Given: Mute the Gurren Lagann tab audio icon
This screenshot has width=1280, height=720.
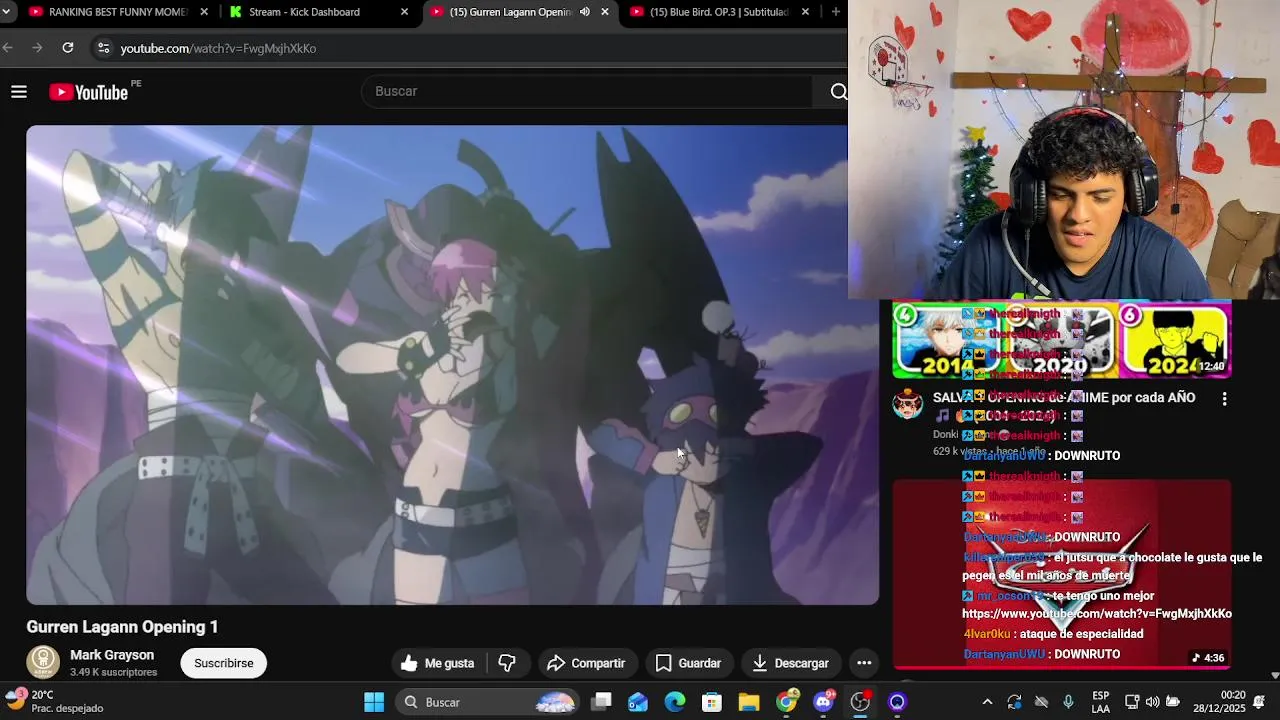Looking at the screenshot, I should 585,12.
